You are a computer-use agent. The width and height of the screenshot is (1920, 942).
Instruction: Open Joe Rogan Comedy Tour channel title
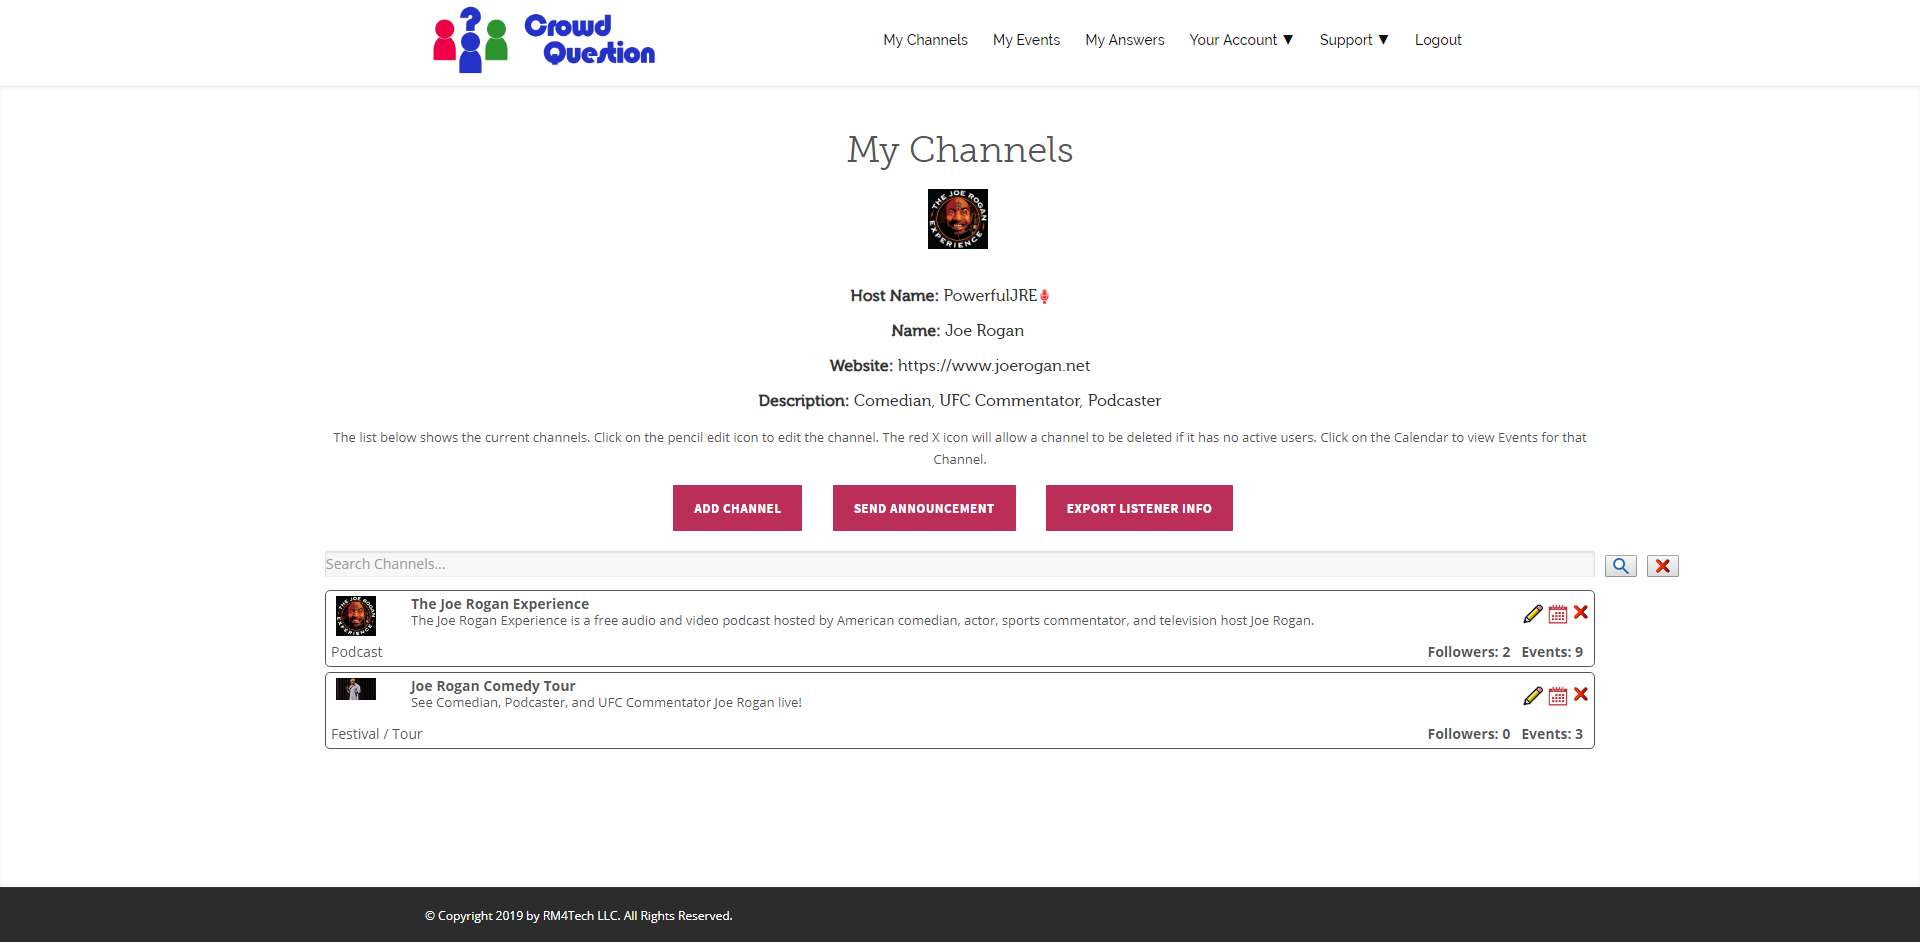click(493, 686)
